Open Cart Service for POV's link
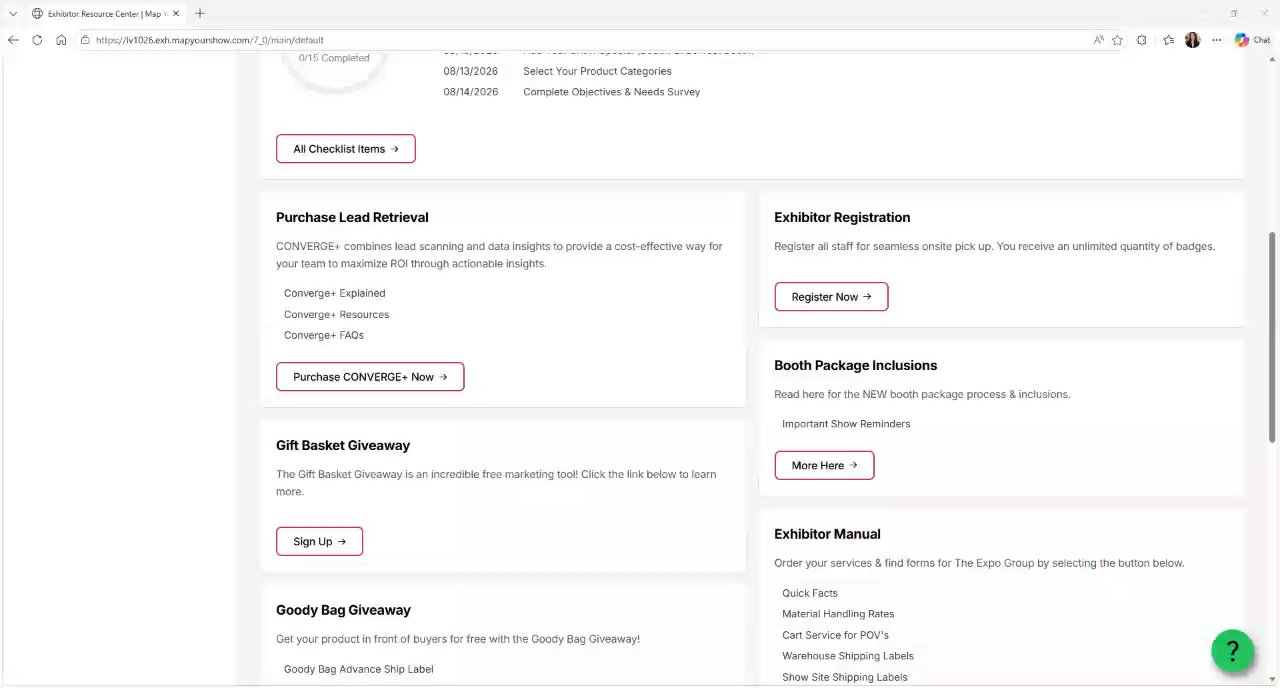This screenshot has width=1280, height=688. click(x=835, y=635)
